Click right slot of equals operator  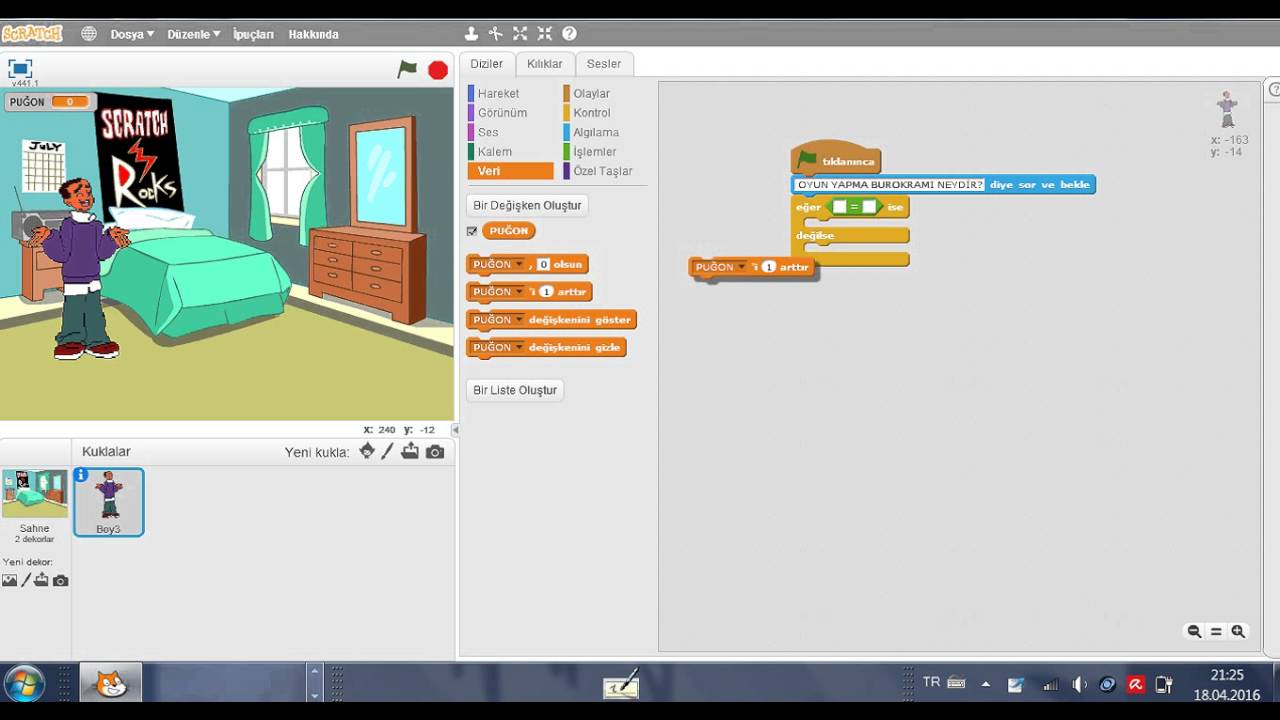(869, 207)
